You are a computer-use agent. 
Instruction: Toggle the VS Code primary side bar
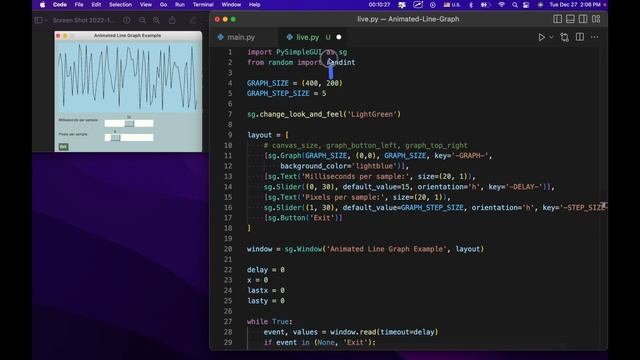(x=557, y=19)
